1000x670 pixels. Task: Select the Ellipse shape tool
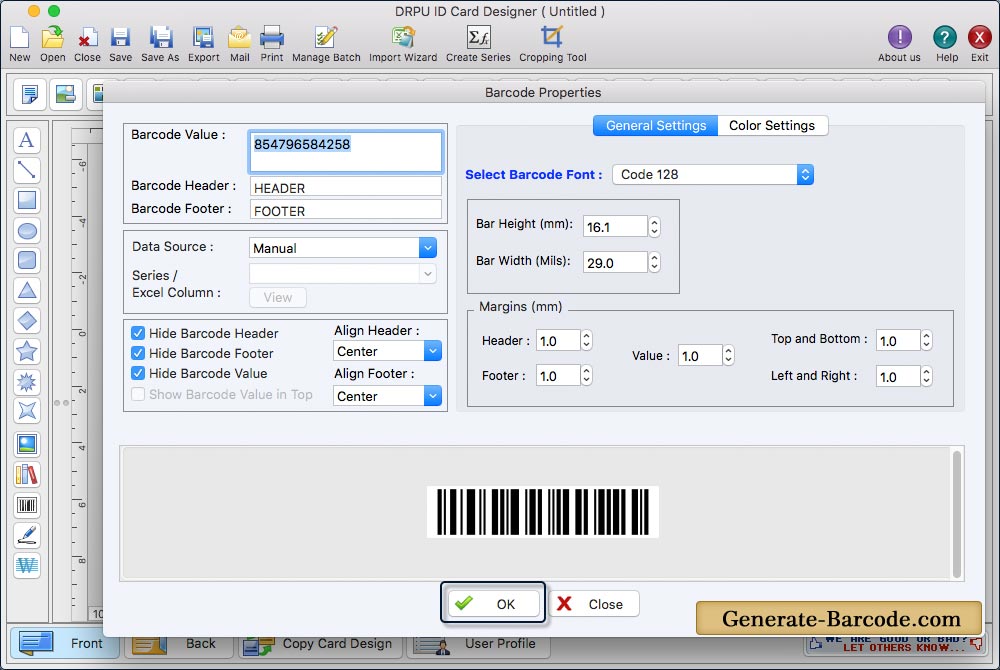(27, 230)
